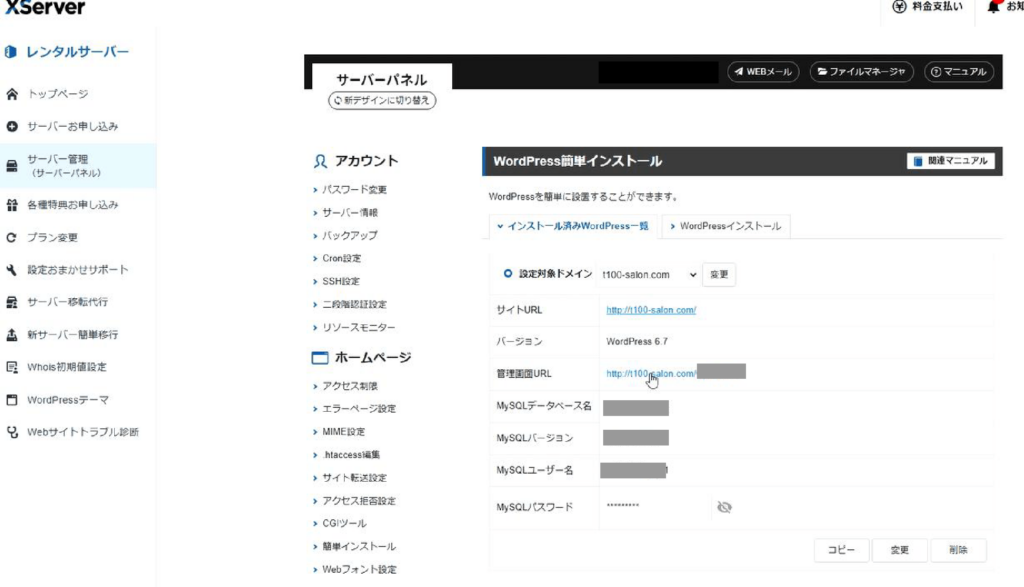Open エラーページ設定 menu item
This screenshot has width=1024, height=587.
click(x=359, y=409)
